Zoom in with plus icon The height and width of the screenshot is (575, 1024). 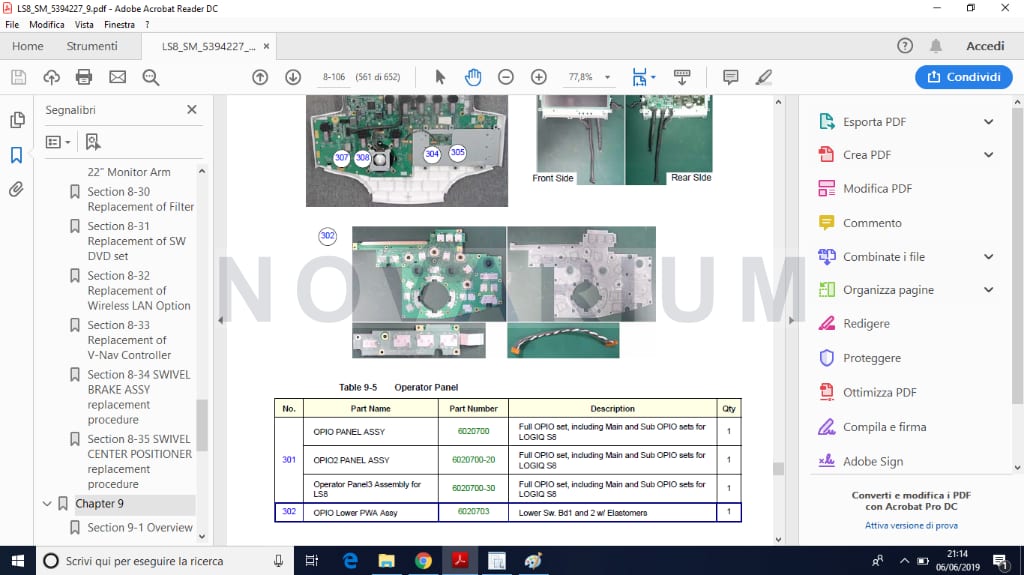pyautogui.click(x=539, y=77)
